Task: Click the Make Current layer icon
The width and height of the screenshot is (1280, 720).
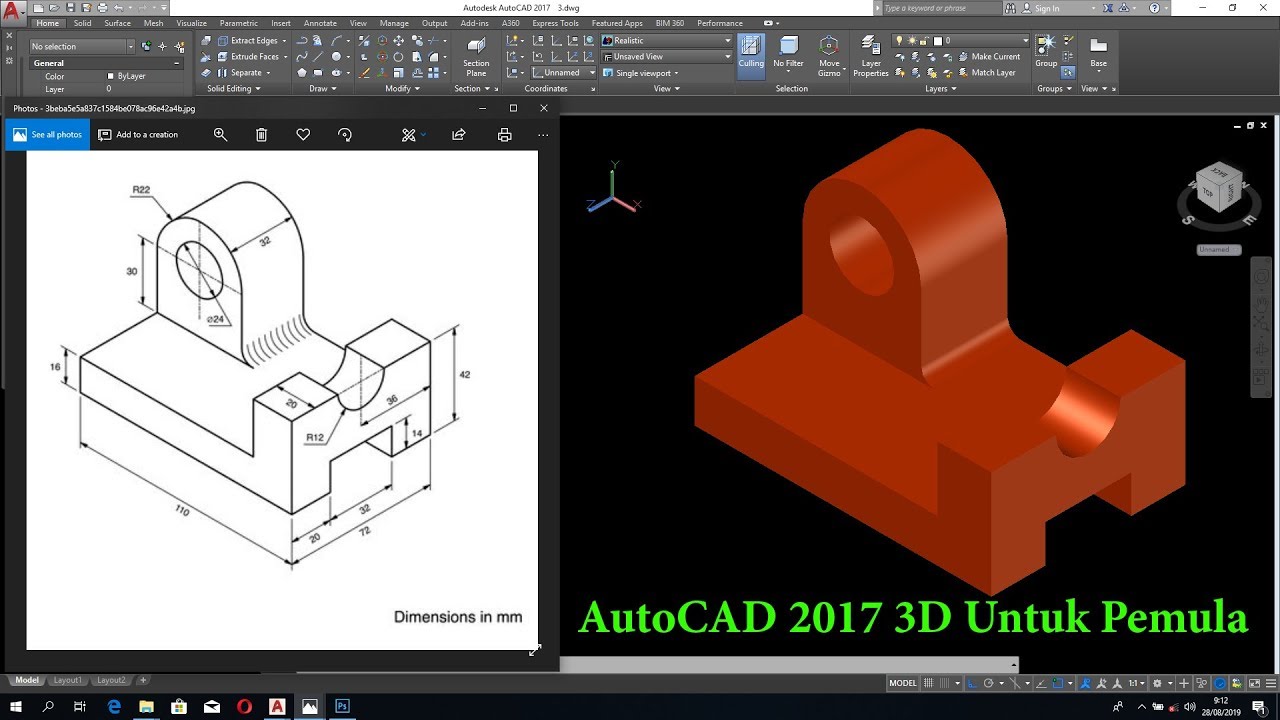Action: point(987,57)
